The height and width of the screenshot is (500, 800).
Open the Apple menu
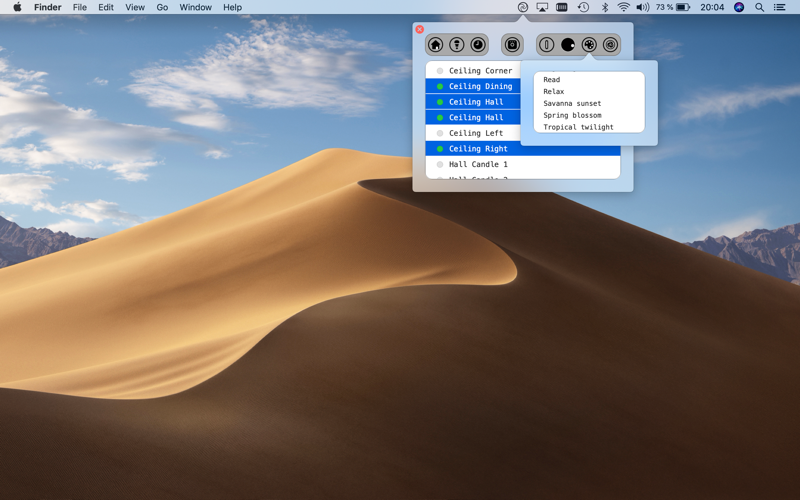click(x=17, y=7)
